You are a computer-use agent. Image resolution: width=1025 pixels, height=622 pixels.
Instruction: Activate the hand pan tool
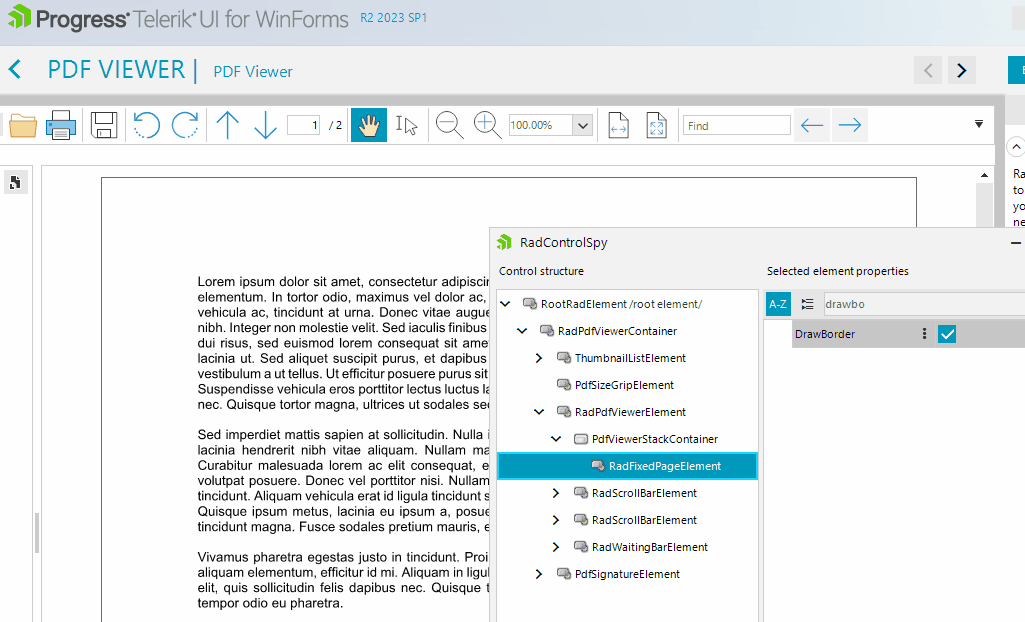tap(369, 125)
